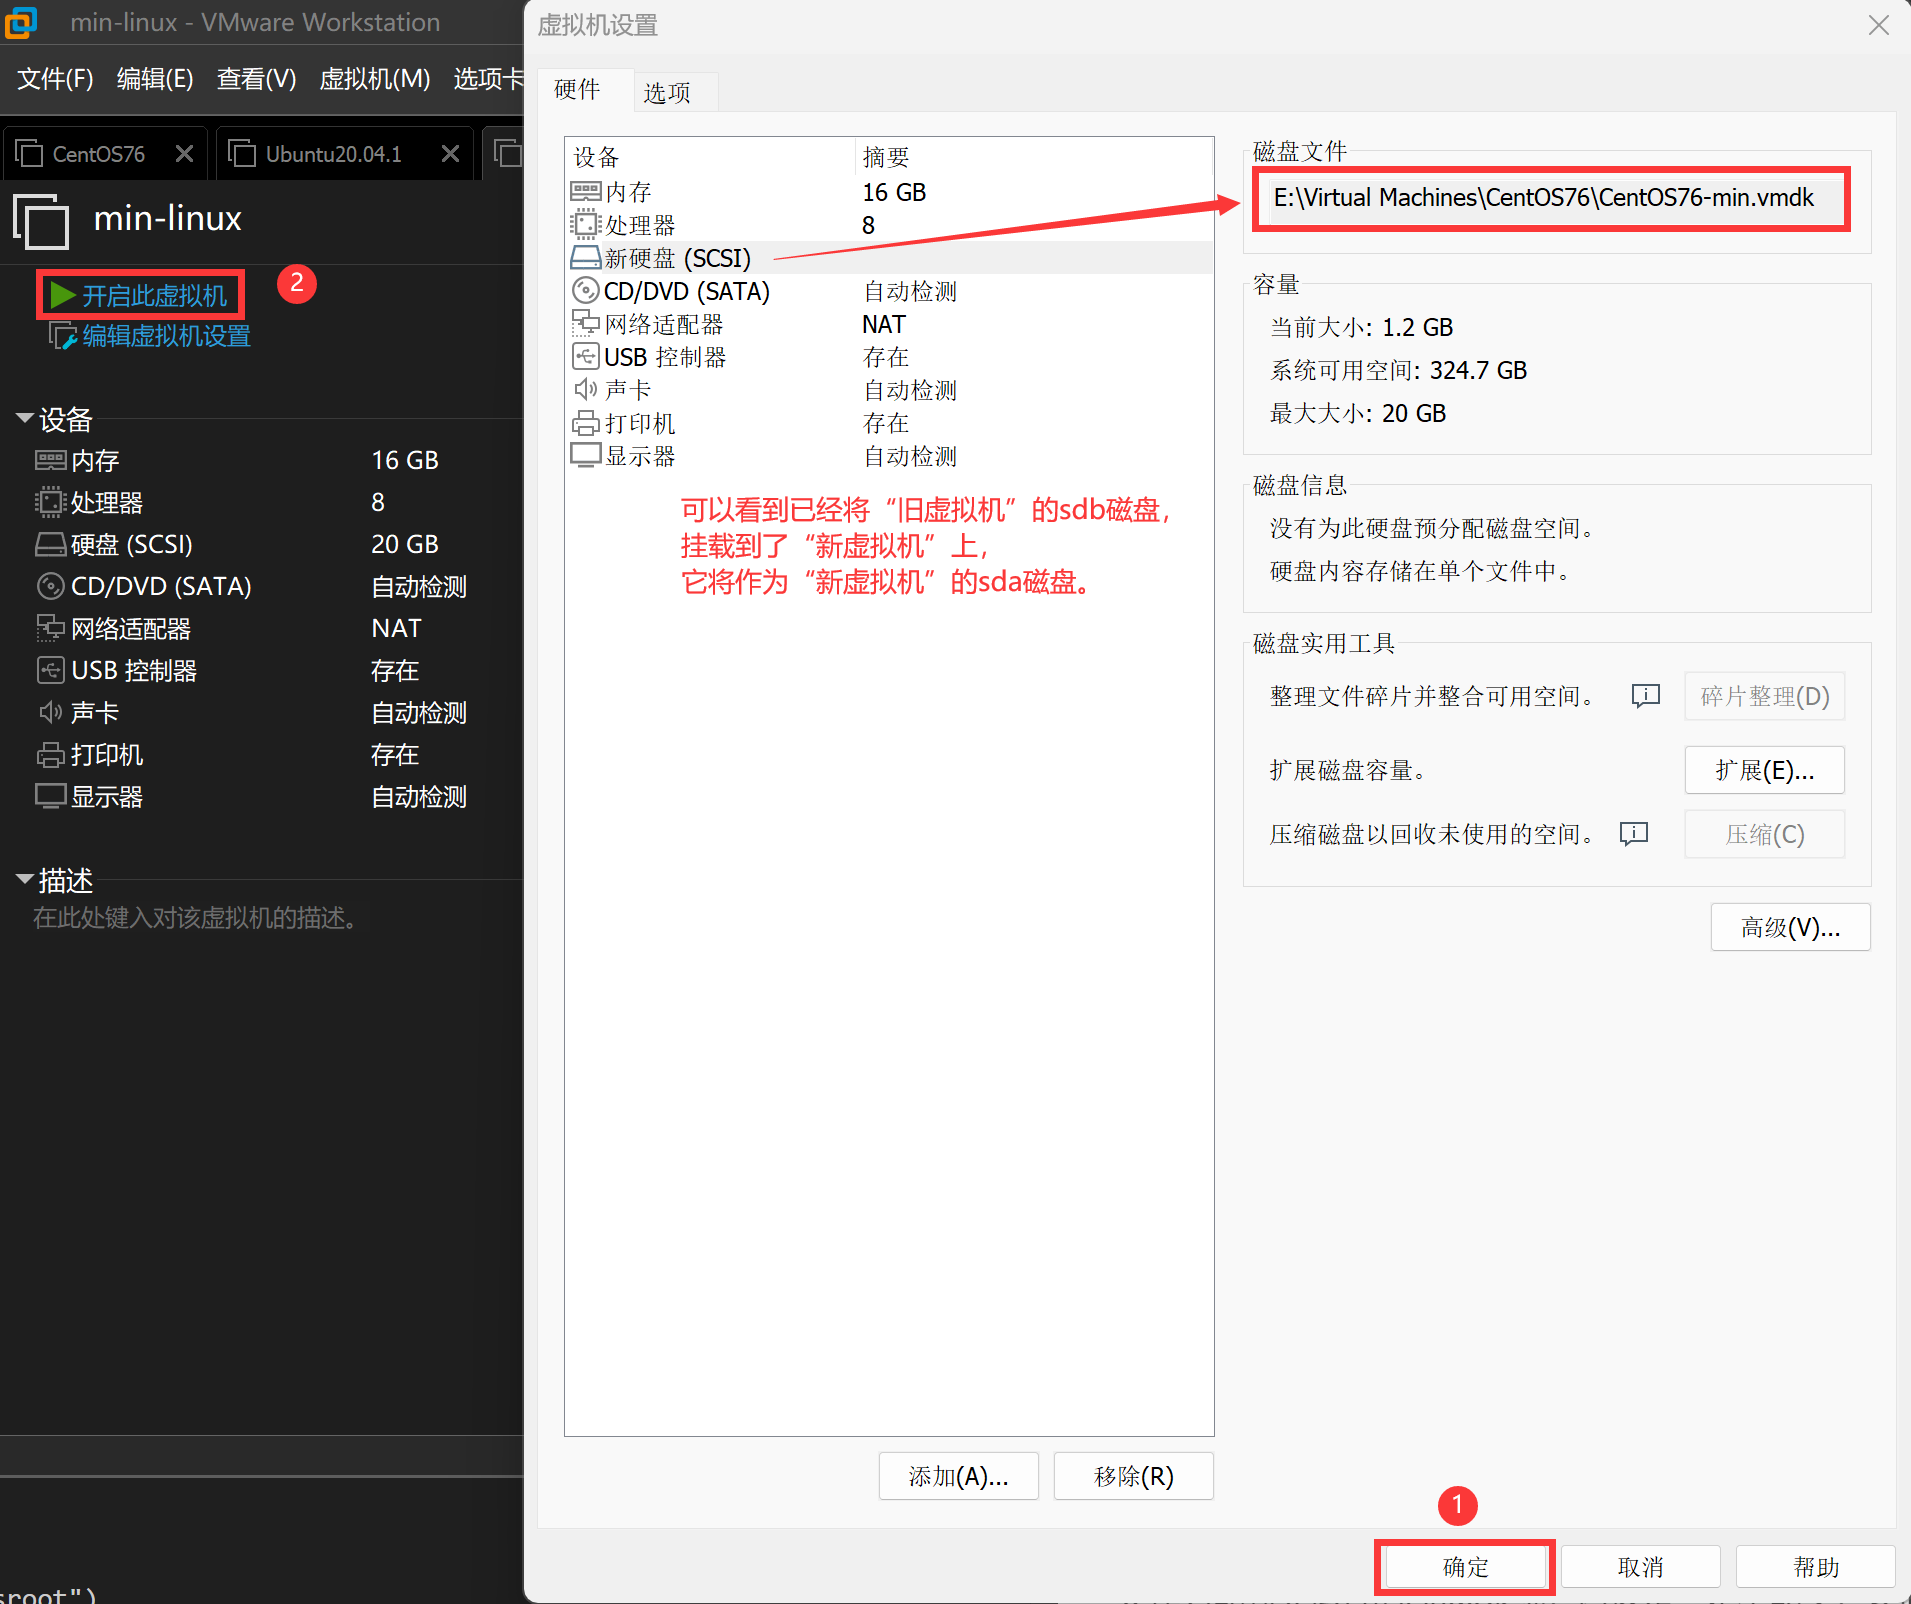This screenshot has width=1911, height=1604.
Task: Click the 压缩(C) button
Action: point(1764,834)
